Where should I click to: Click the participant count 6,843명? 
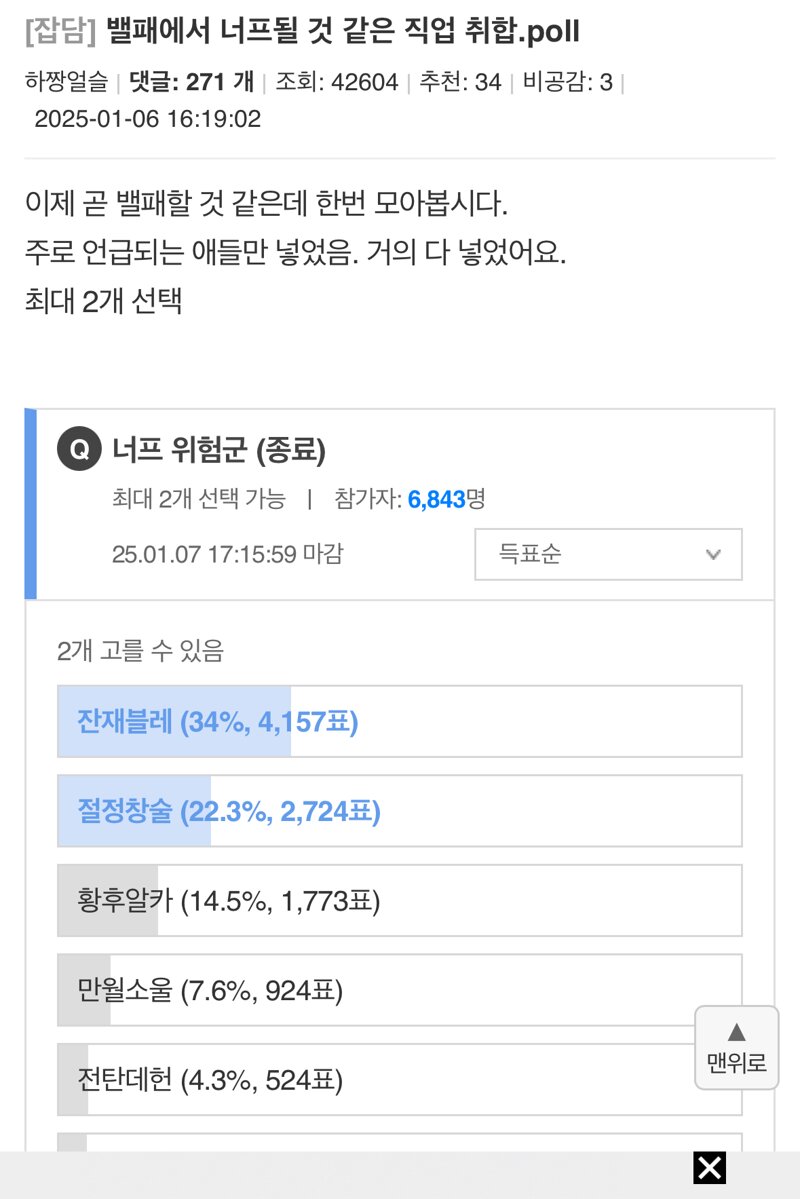(447, 499)
